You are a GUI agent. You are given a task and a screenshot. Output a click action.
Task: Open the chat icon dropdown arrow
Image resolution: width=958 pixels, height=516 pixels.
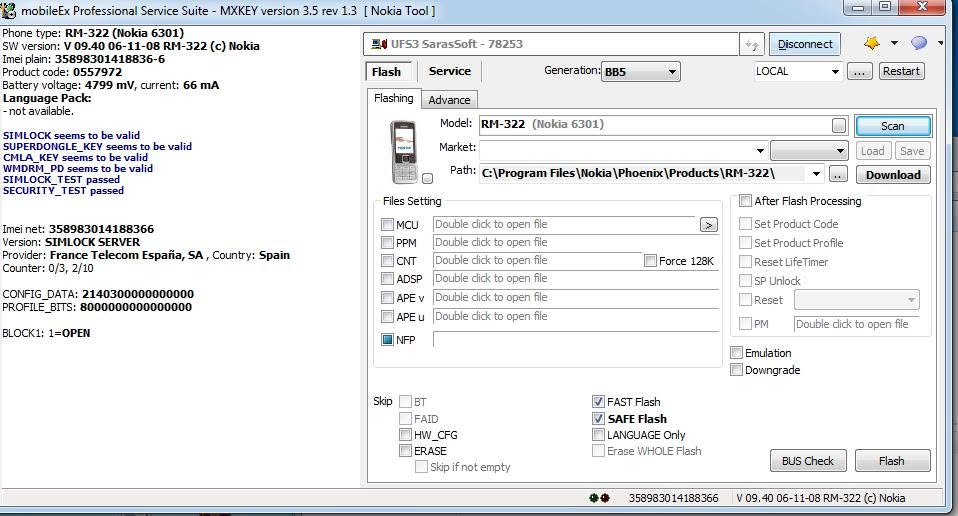(941, 43)
